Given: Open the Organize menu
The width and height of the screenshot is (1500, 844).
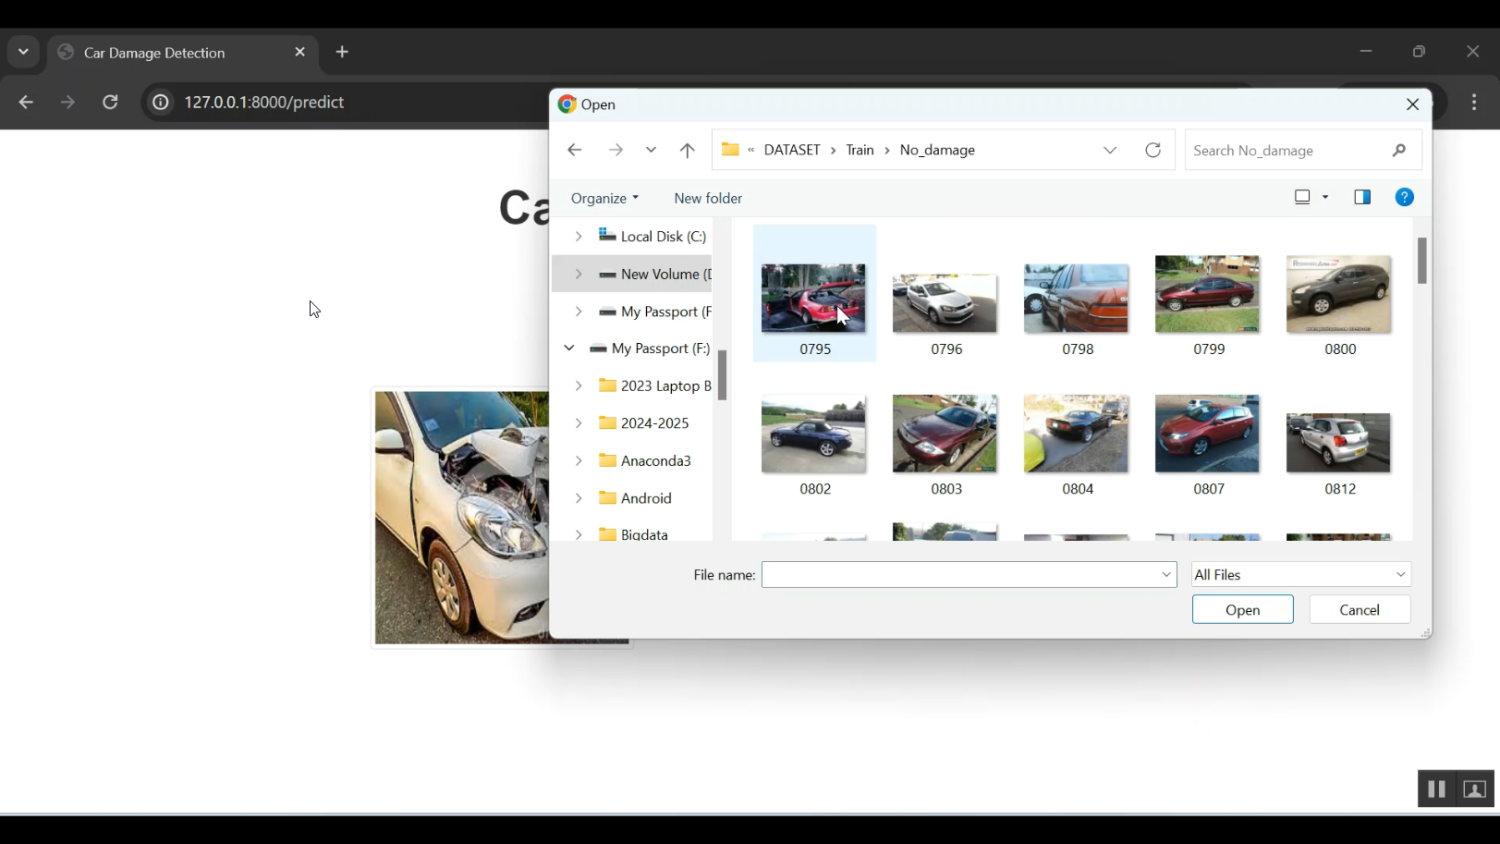Looking at the screenshot, I should tap(604, 198).
